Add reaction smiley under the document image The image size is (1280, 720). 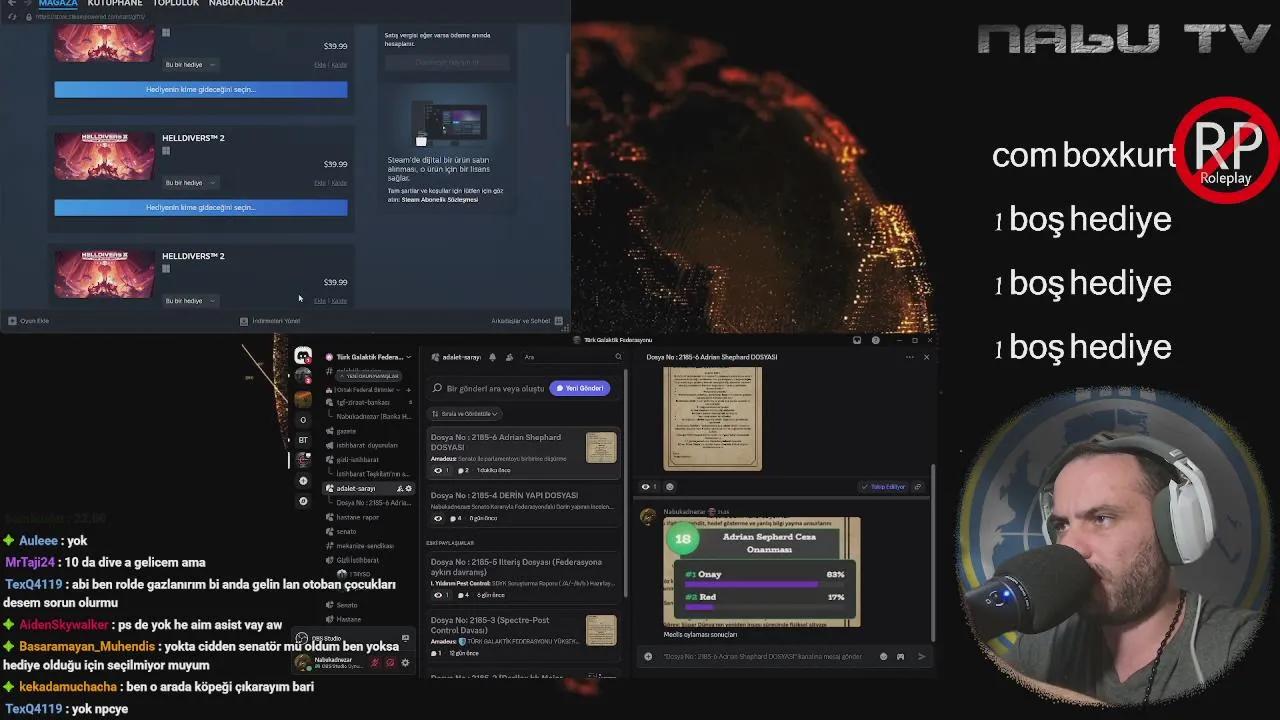670,487
